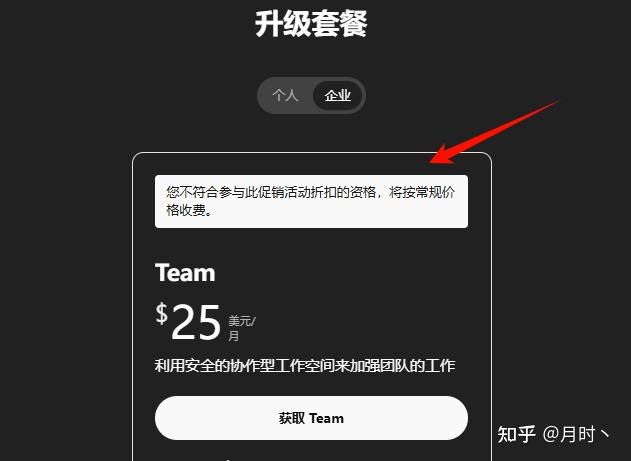Click the word Team on white button
Screen dimensions: 631x461
click(326, 418)
